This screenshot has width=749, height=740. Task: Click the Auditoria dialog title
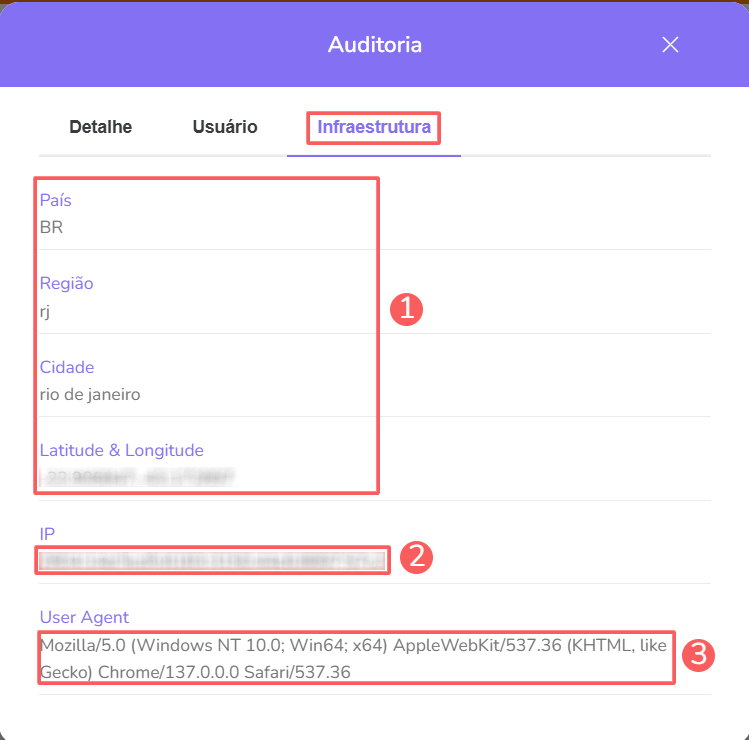point(374,45)
